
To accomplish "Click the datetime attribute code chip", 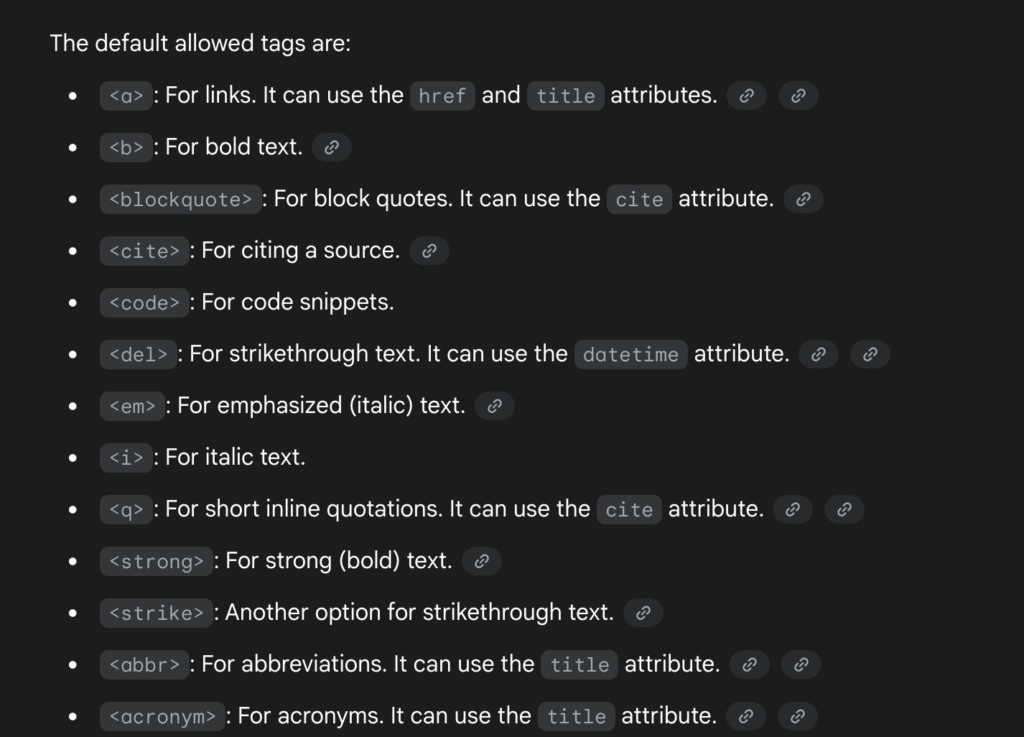I will tap(631, 354).
